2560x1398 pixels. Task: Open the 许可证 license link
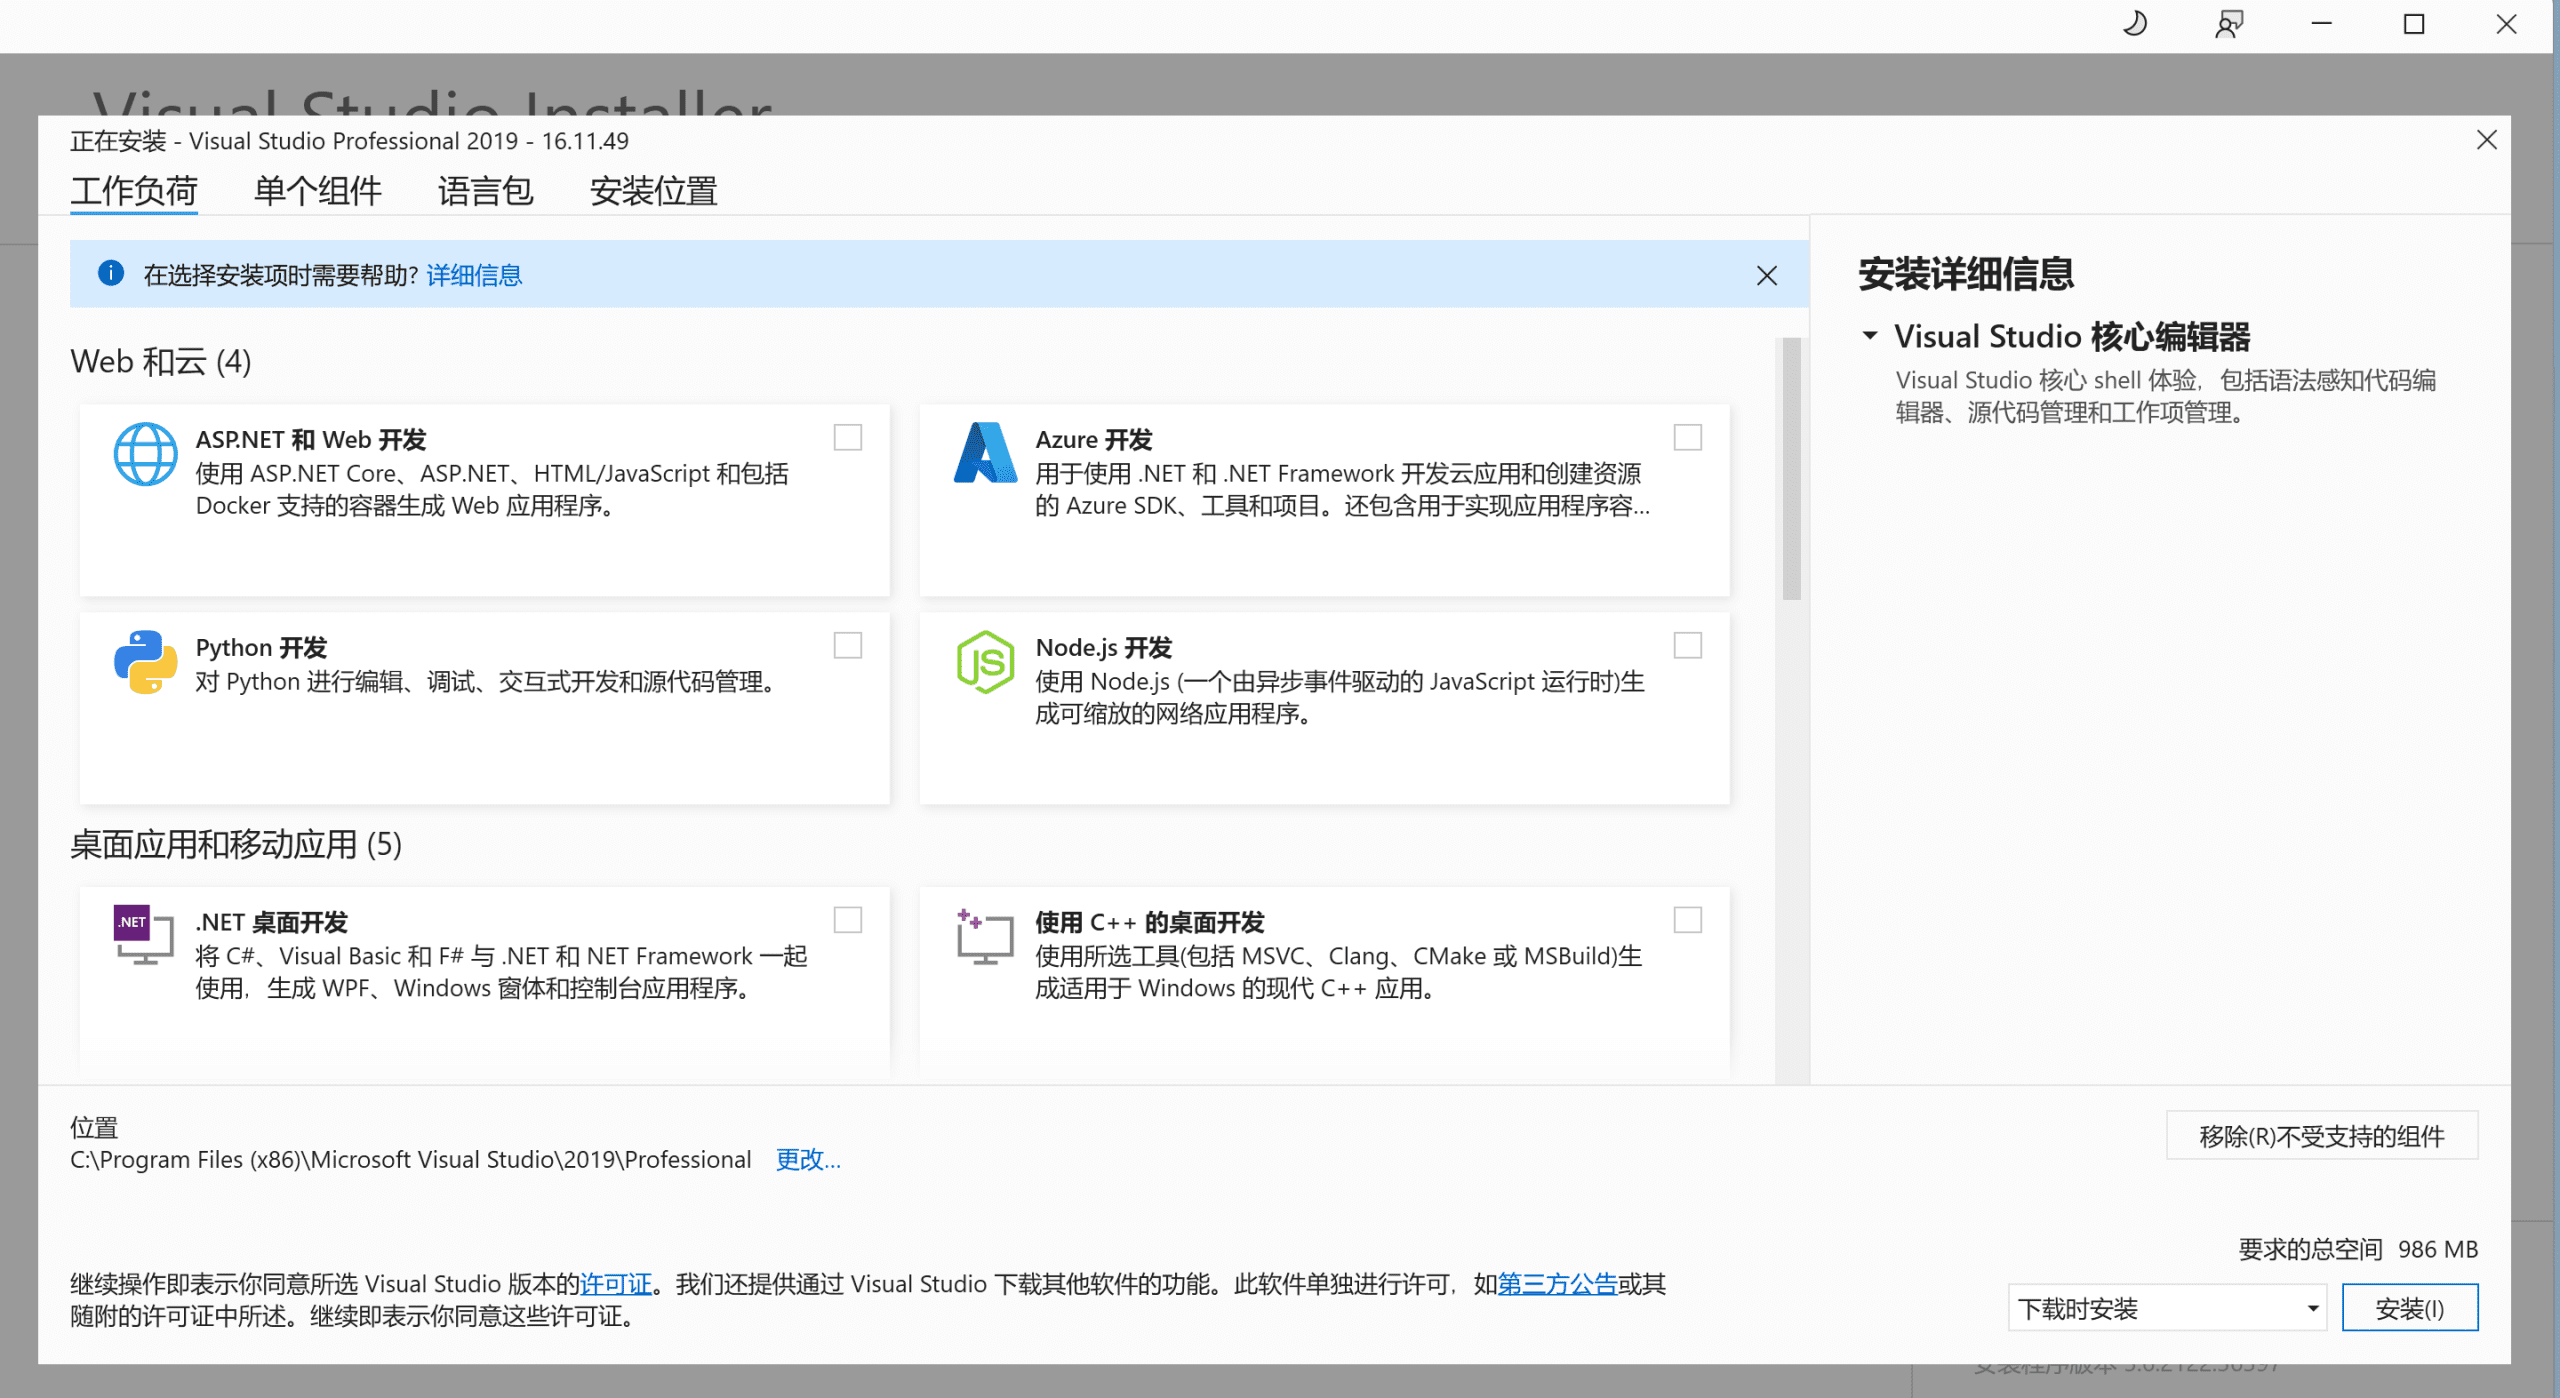pos(616,1283)
